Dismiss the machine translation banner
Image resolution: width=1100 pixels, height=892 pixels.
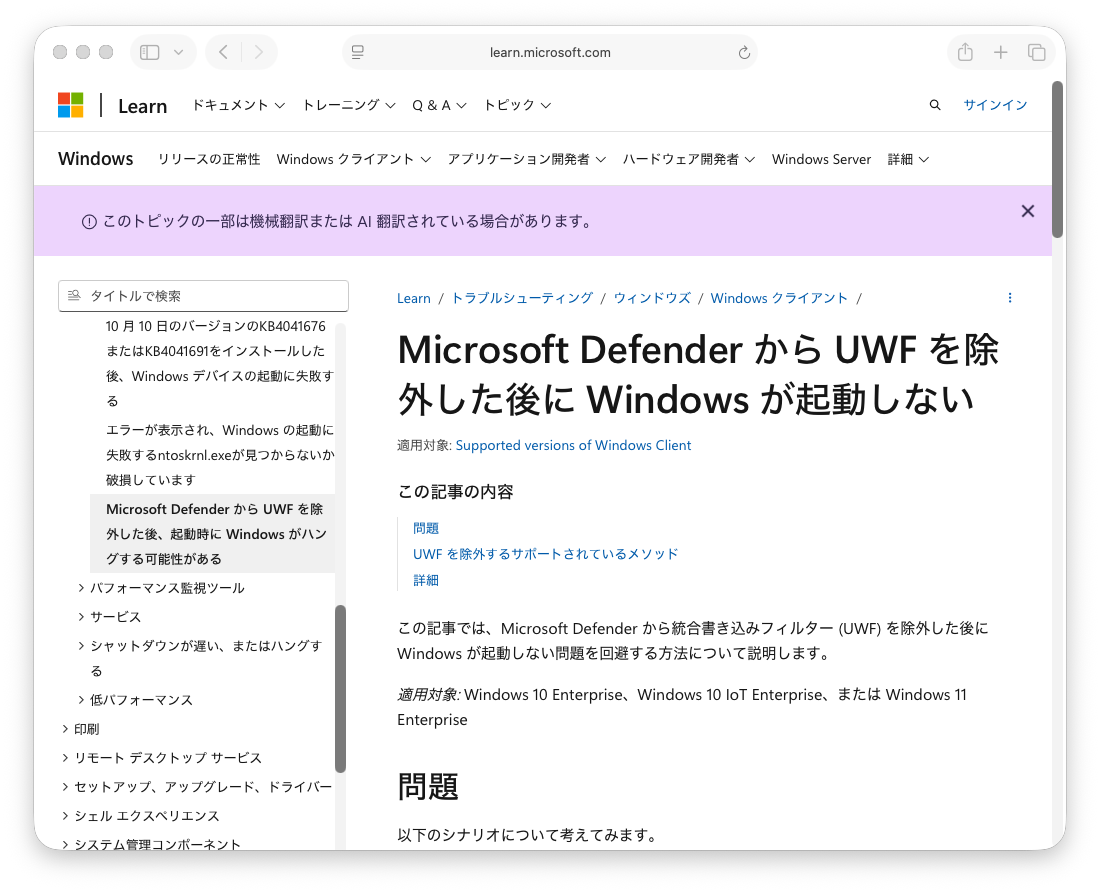[x=1027, y=211]
